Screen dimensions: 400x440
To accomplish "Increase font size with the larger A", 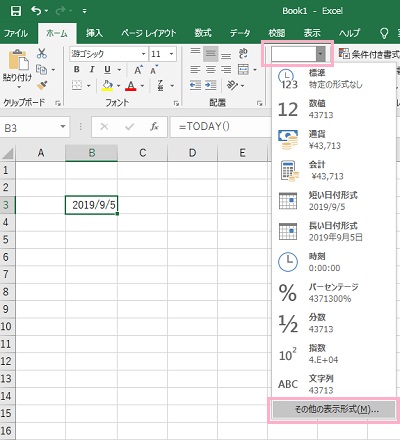I will [x=138, y=70].
